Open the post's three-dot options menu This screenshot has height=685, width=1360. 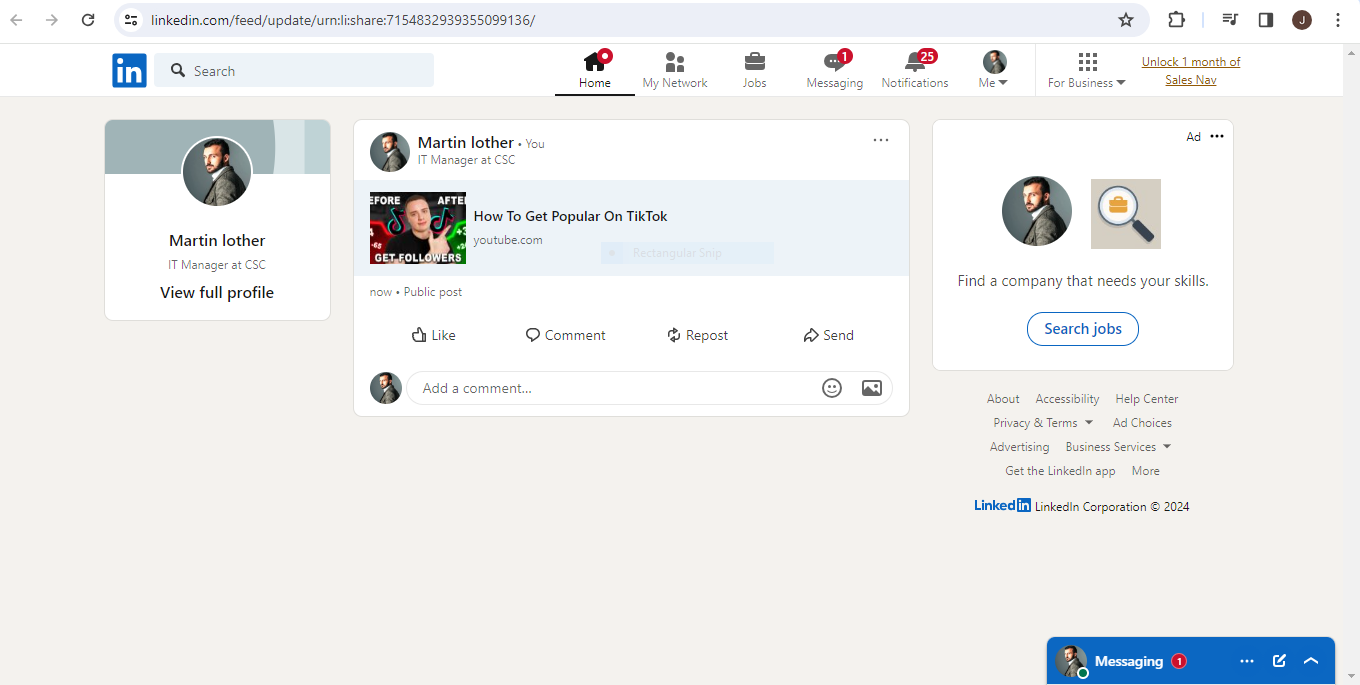point(881,140)
